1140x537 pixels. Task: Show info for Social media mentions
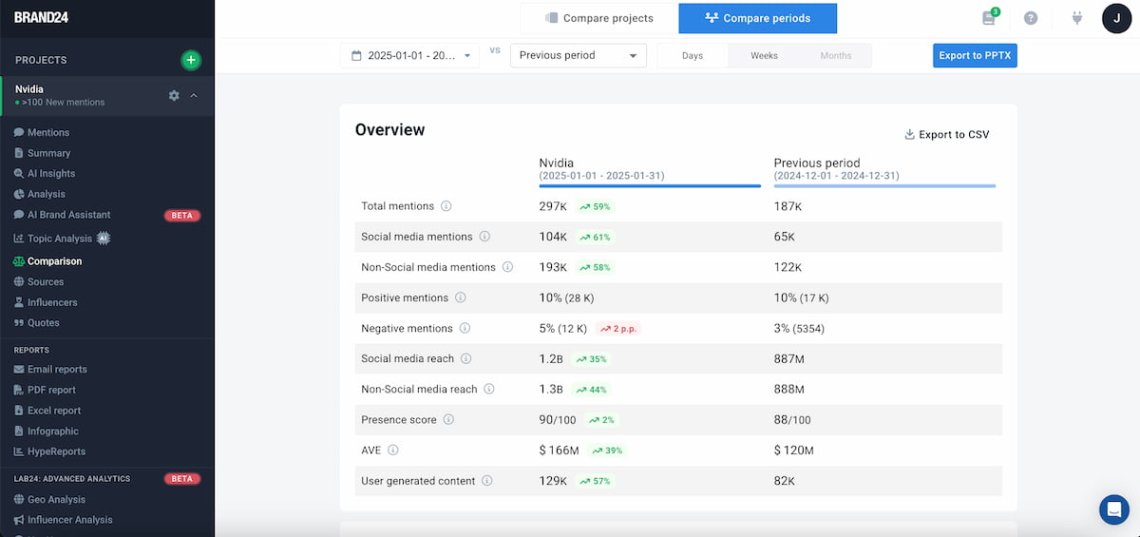(x=485, y=237)
